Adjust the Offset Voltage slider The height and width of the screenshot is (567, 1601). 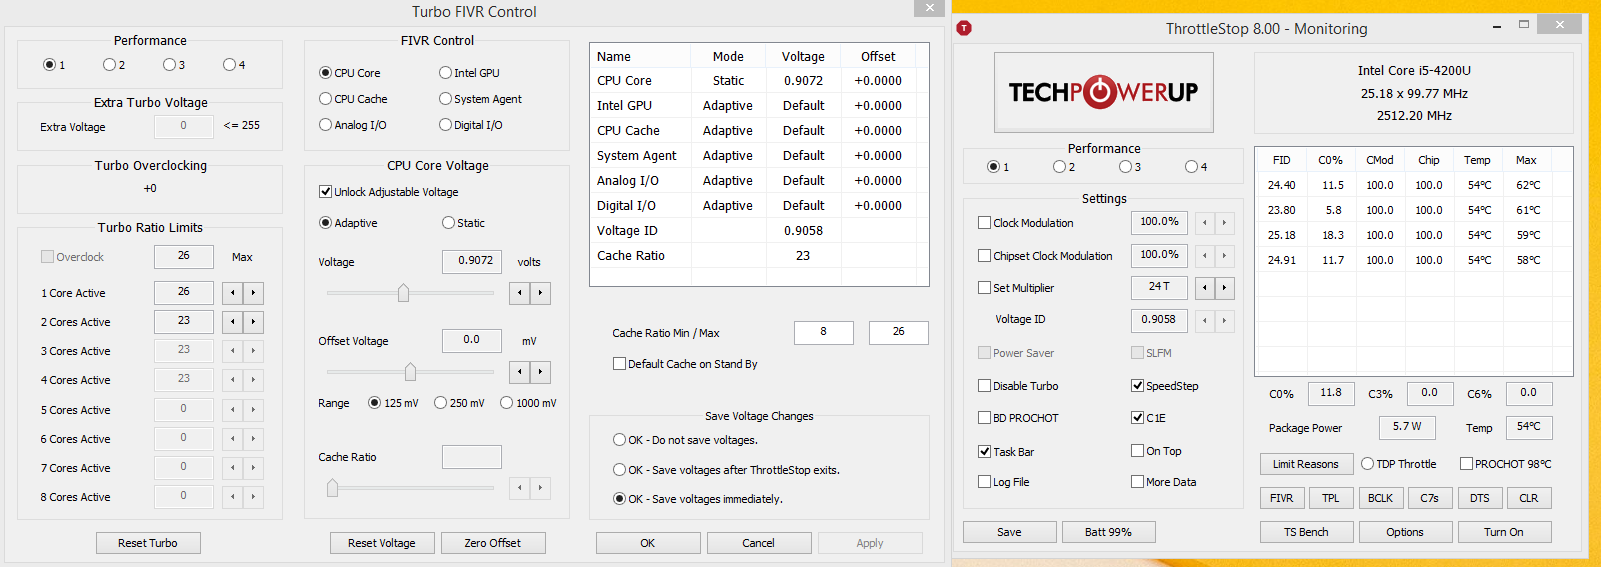tap(410, 372)
